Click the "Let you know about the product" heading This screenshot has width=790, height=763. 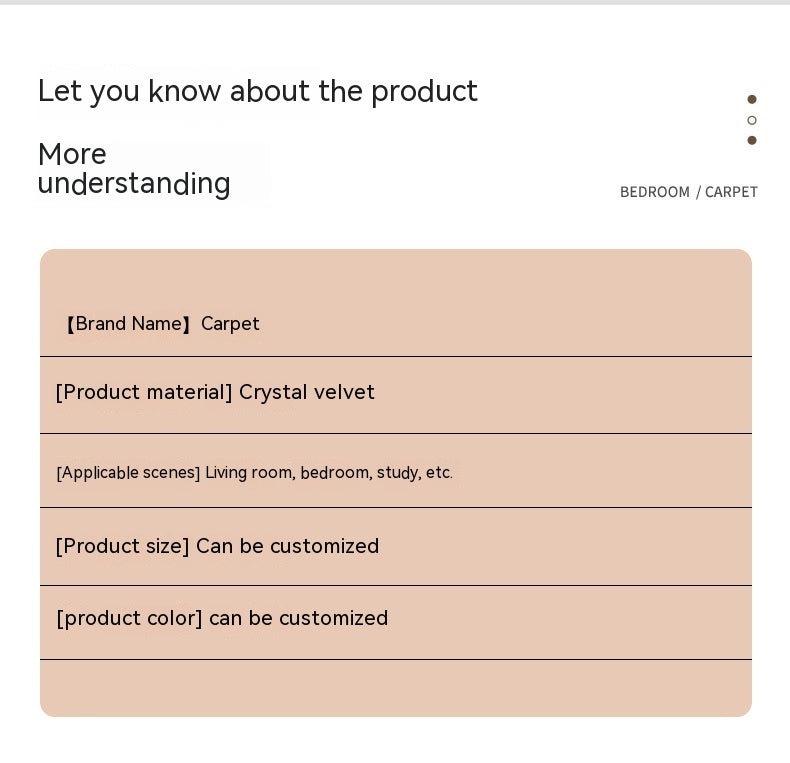pos(257,91)
